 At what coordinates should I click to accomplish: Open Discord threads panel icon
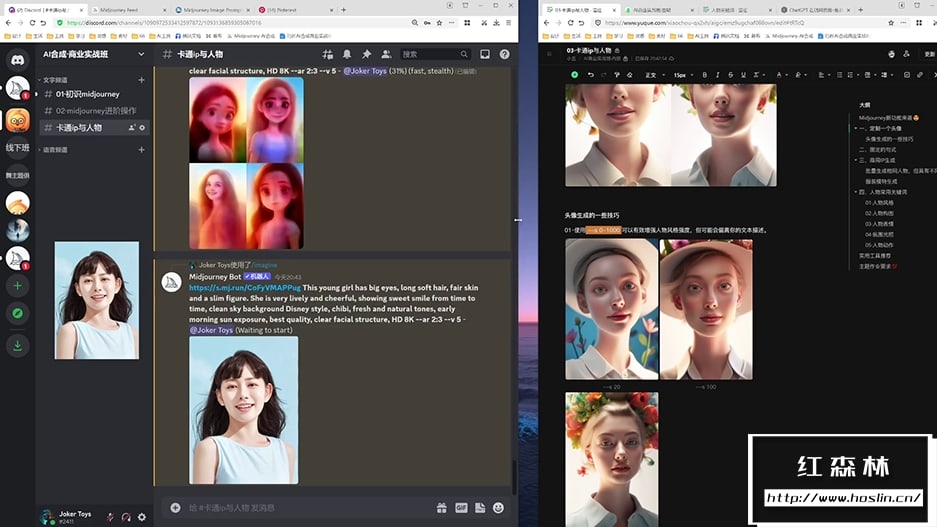pos(328,54)
